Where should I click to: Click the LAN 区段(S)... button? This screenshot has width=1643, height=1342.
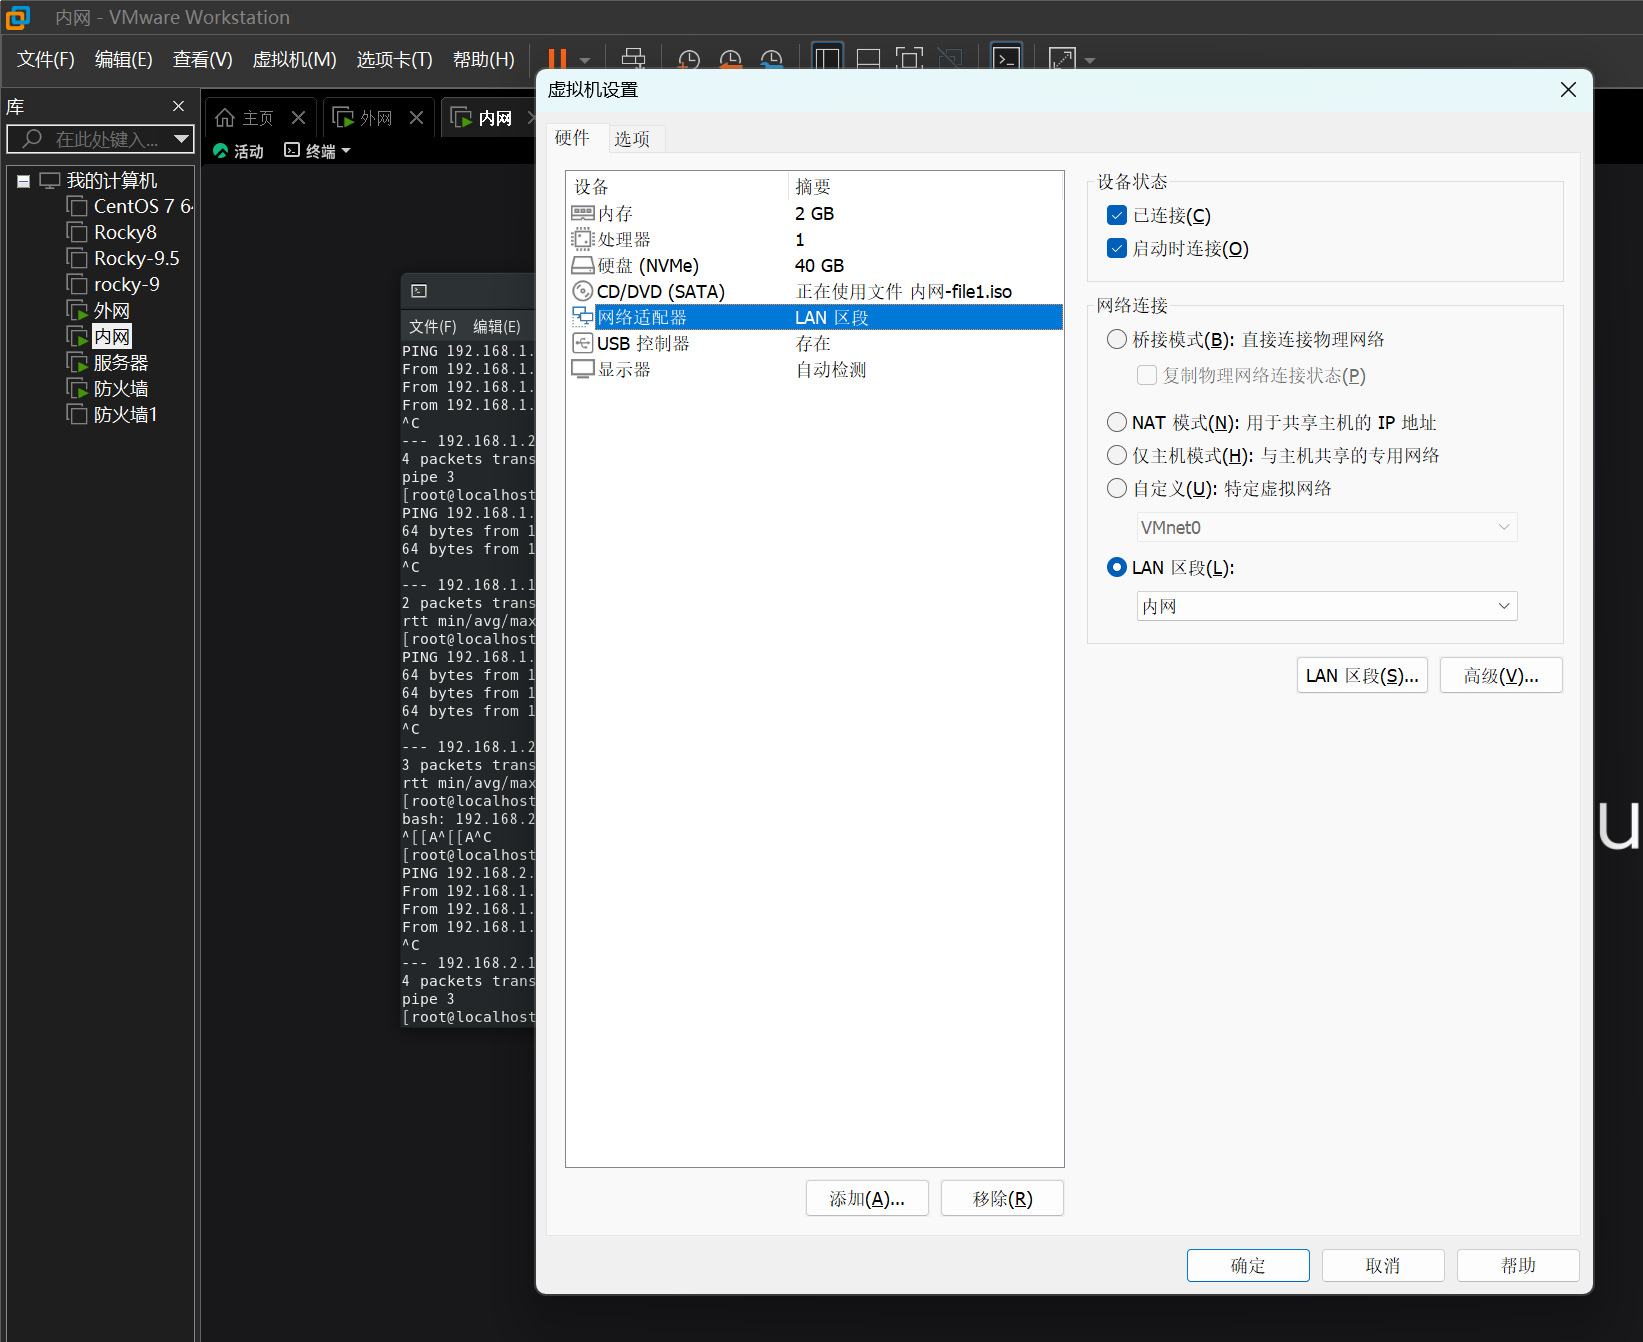(x=1362, y=675)
